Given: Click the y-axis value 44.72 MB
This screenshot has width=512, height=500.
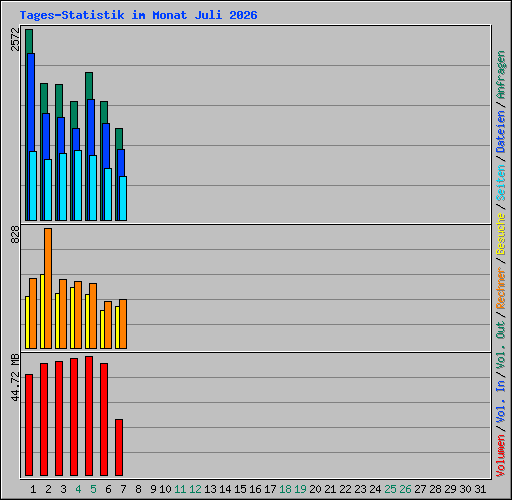Looking at the screenshot, I should 15,377.
